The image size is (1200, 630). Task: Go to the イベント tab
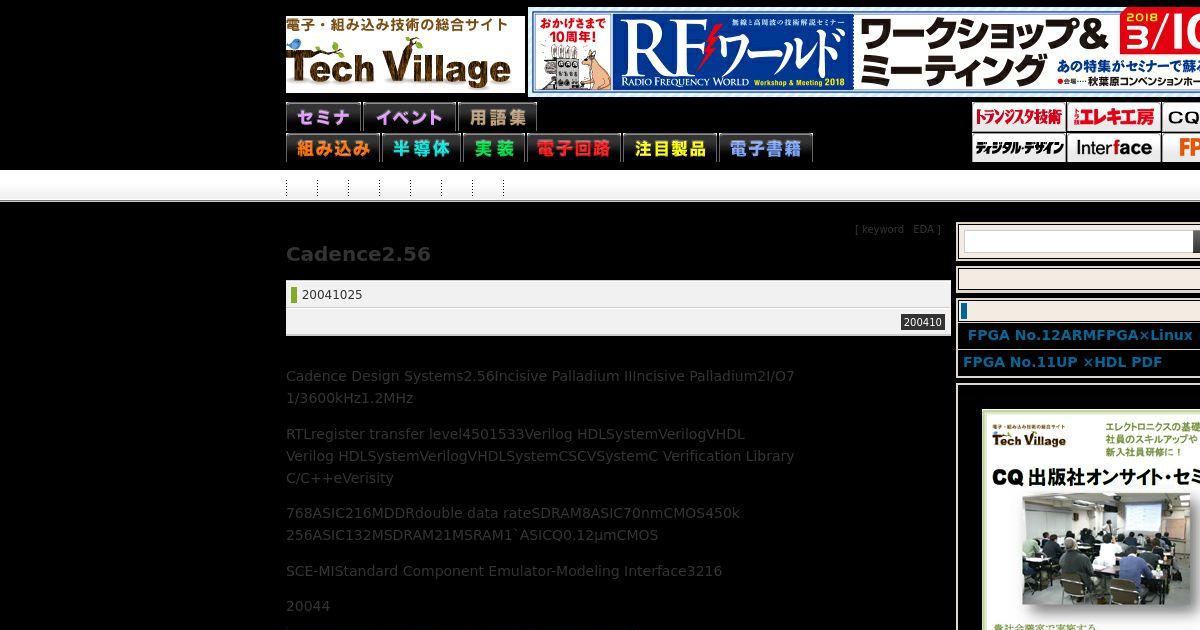click(x=409, y=117)
